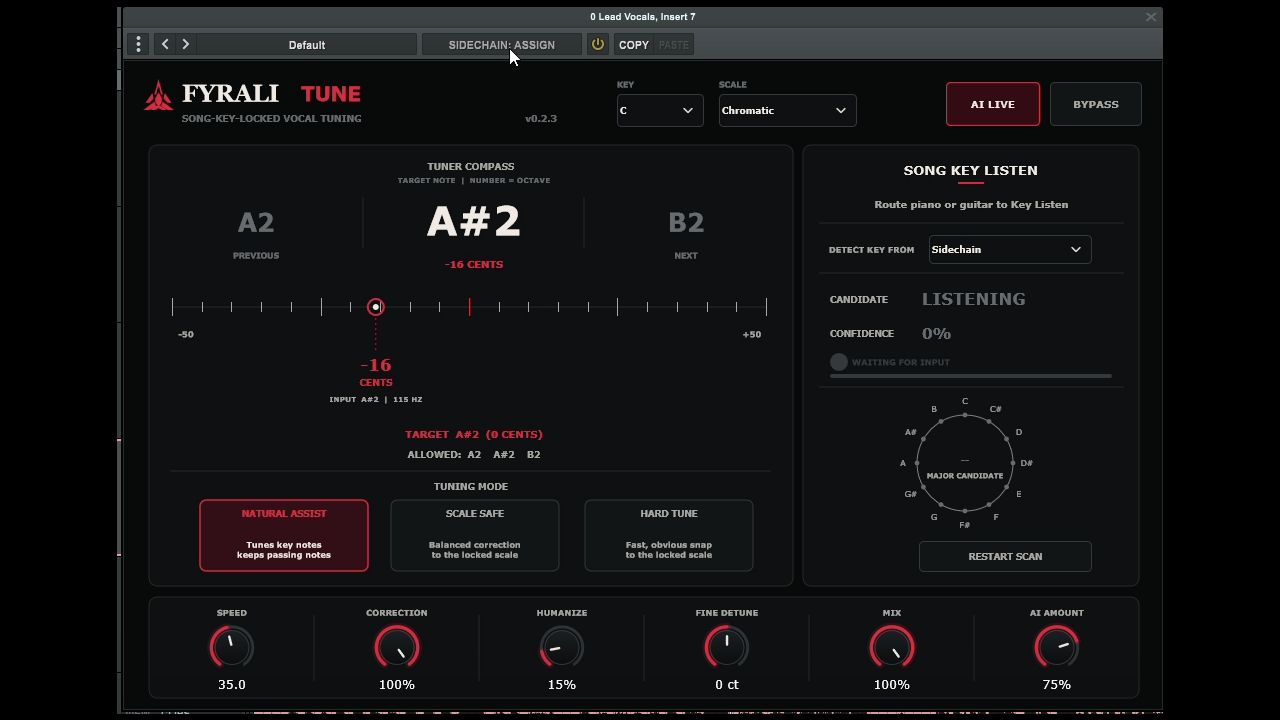This screenshot has width=1280, height=720.
Task: Click the 0% confidence value
Action: [936, 333]
